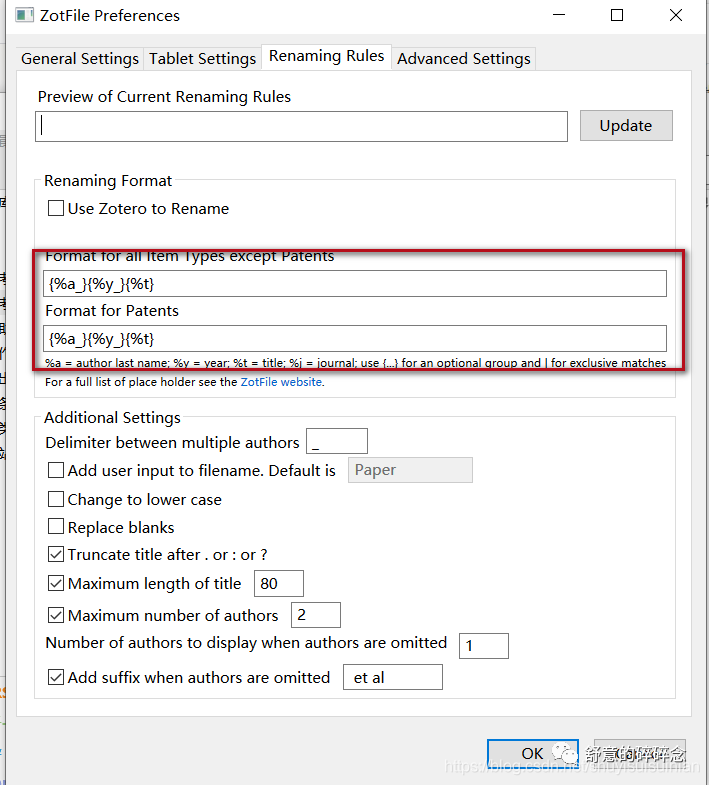Disable Maximum length of title
Viewport: 709px width, 785px height.
click(56, 584)
